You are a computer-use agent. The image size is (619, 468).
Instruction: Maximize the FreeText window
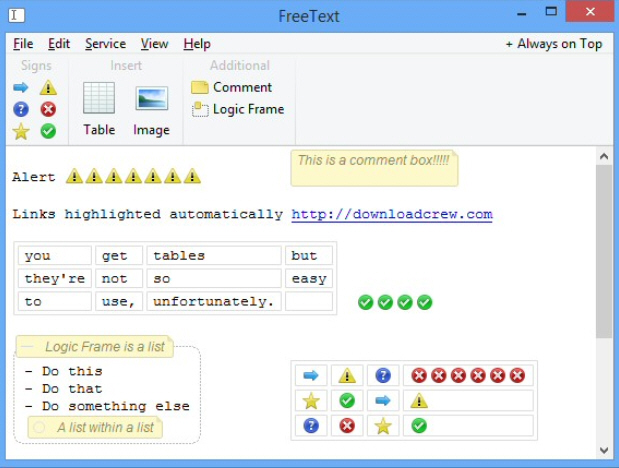pyautogui.click(x=551, y=12)
